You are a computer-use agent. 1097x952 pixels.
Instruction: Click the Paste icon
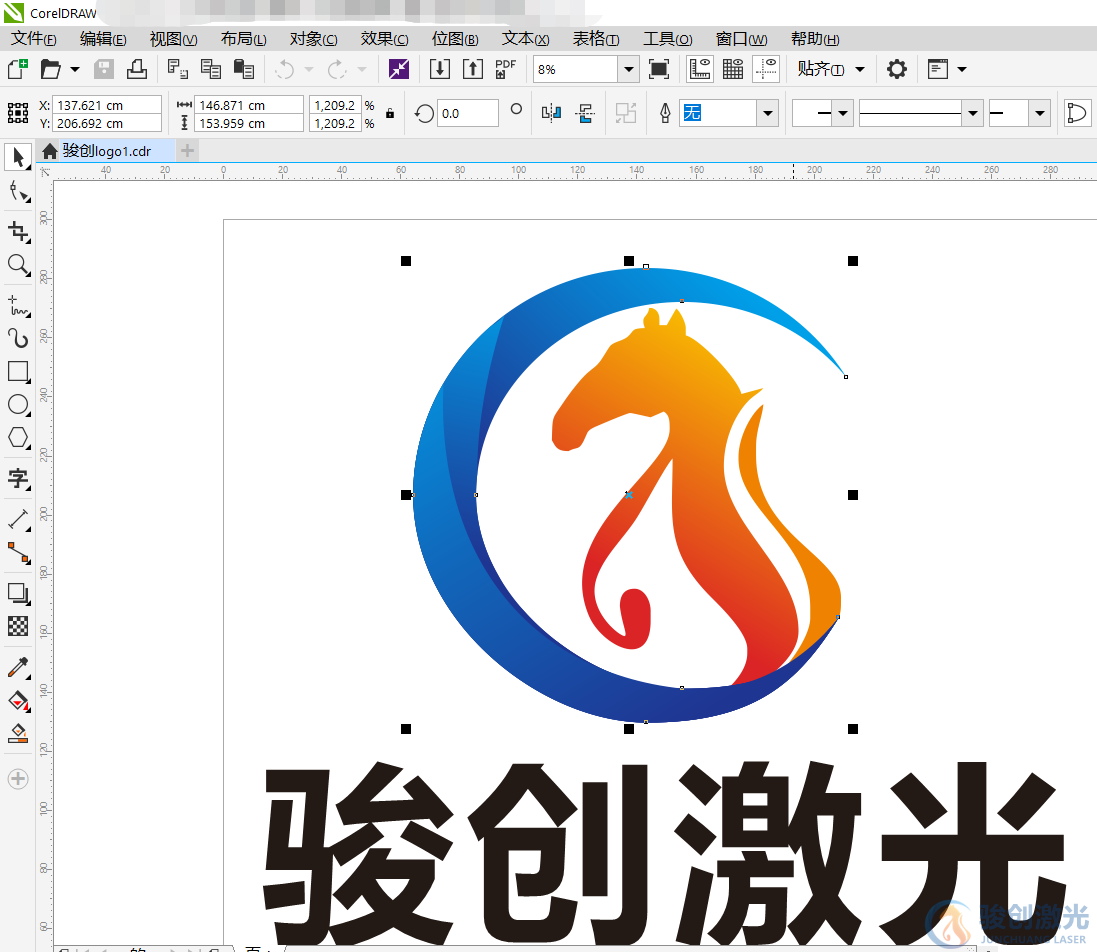click(243, 69)
